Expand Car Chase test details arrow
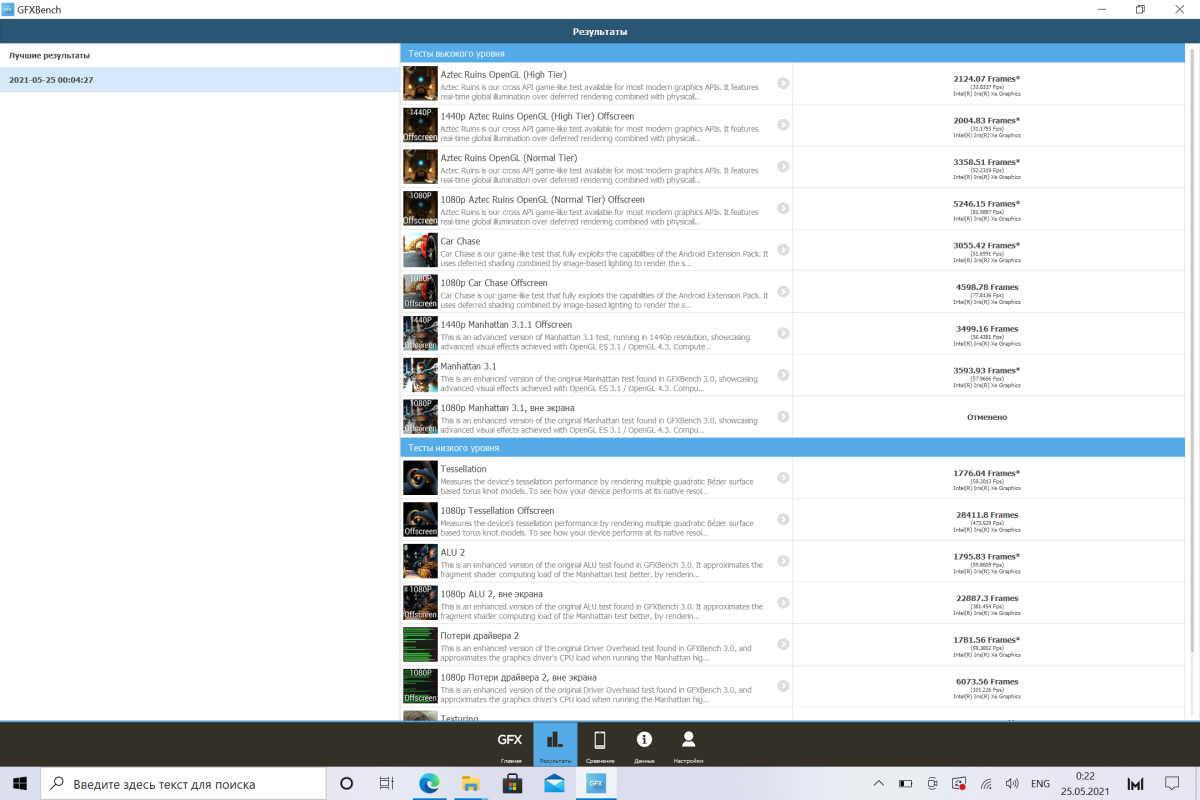1200x800 pixels. click(783, 250)
